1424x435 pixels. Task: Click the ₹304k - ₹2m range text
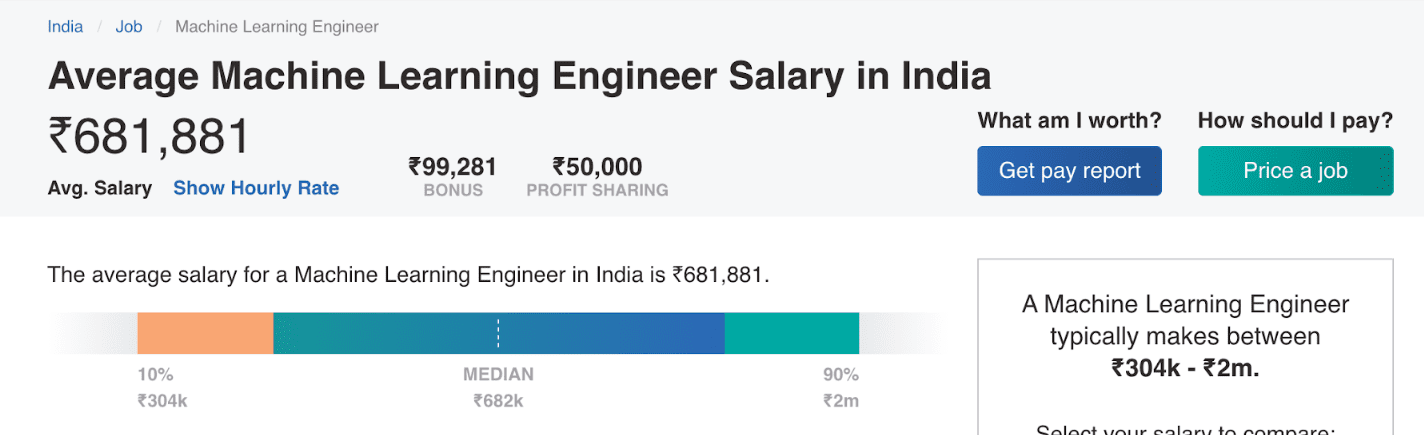[x=1185, y=367]
